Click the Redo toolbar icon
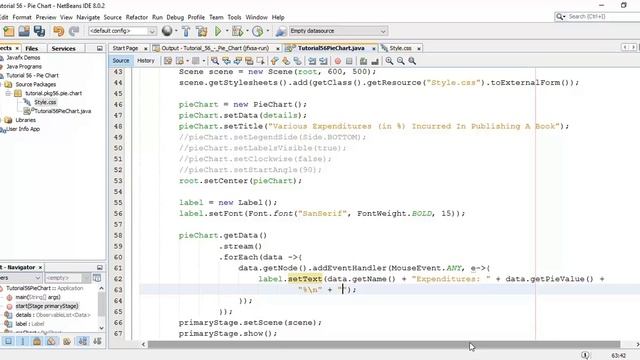This screenshot has width=640, height=360. point(74,31)
